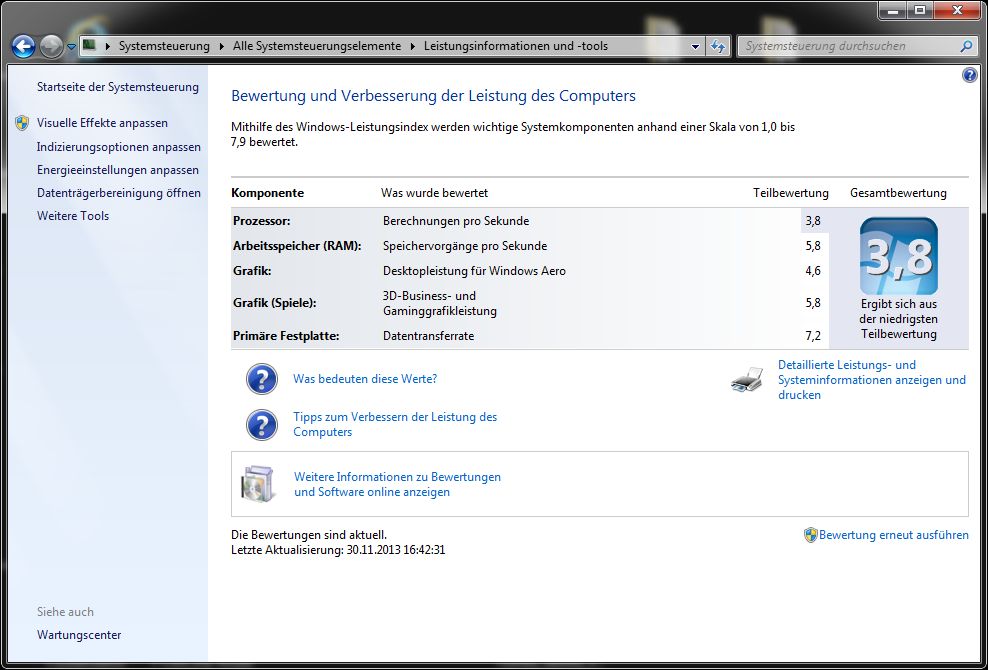Go back with the blue Back arrow
988x670 pixels.
24,46
